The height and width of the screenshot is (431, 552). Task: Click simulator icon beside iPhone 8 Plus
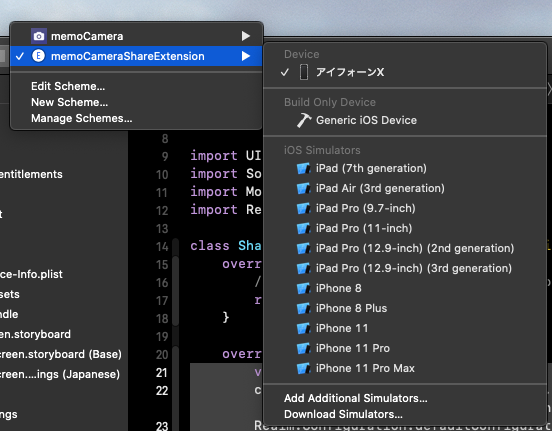pyautogui.click(x=303, y=308)
